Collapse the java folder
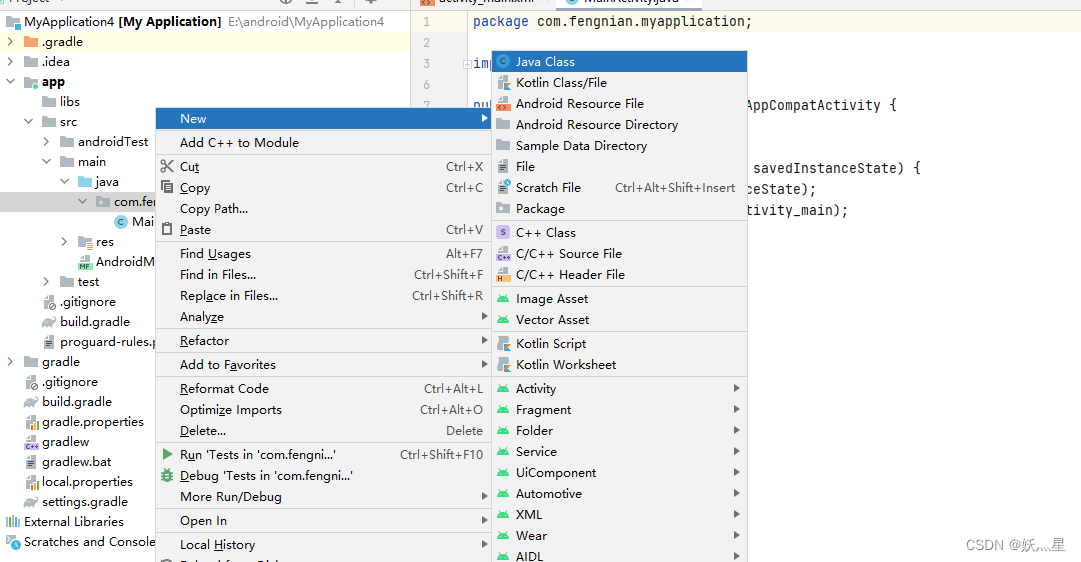This screenshot has height=562, width=1081. (64, 181)
